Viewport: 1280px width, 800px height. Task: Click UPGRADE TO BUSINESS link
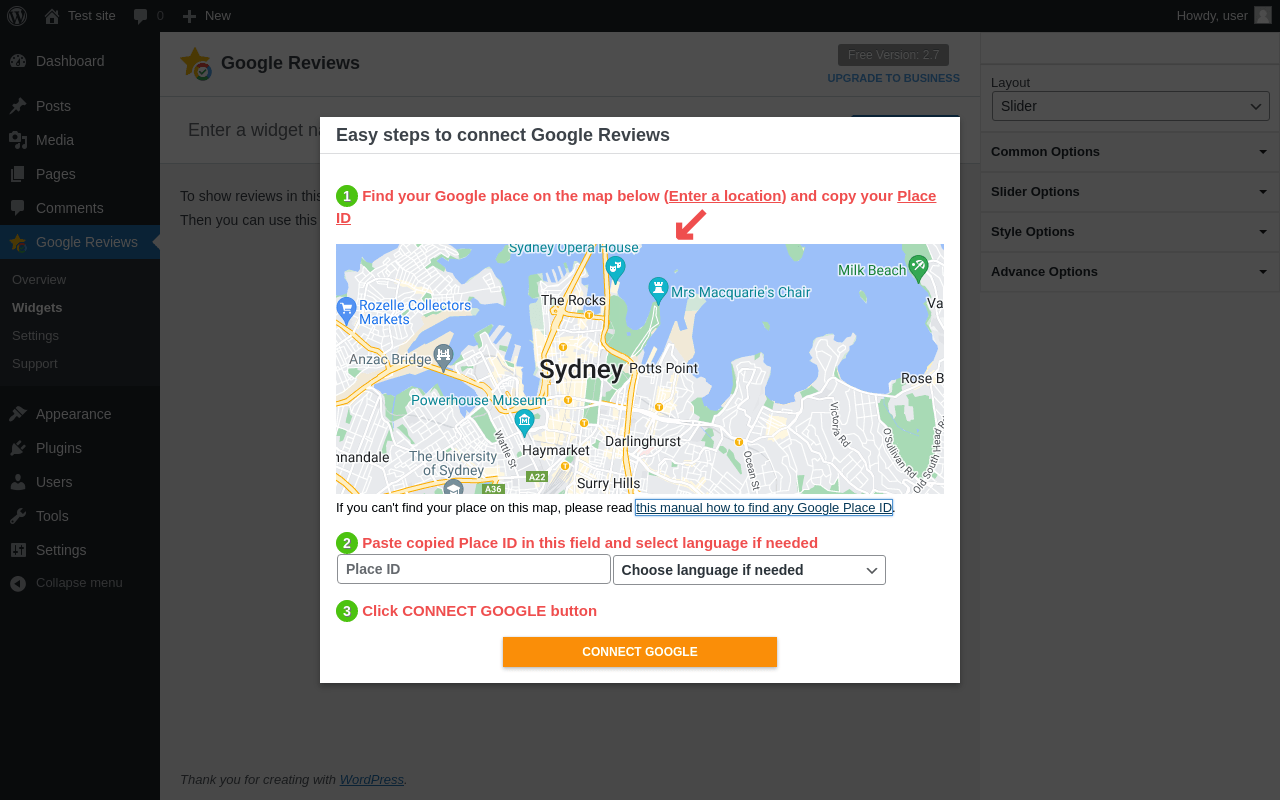coord(893,78)
